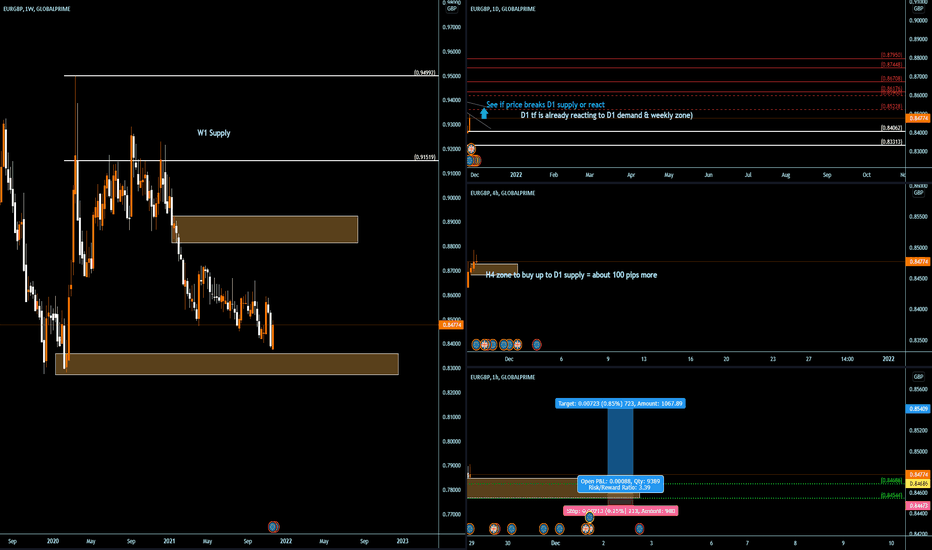
Task: Click the rightmost event icon on the 4h chart
Action: click(537, 344)
